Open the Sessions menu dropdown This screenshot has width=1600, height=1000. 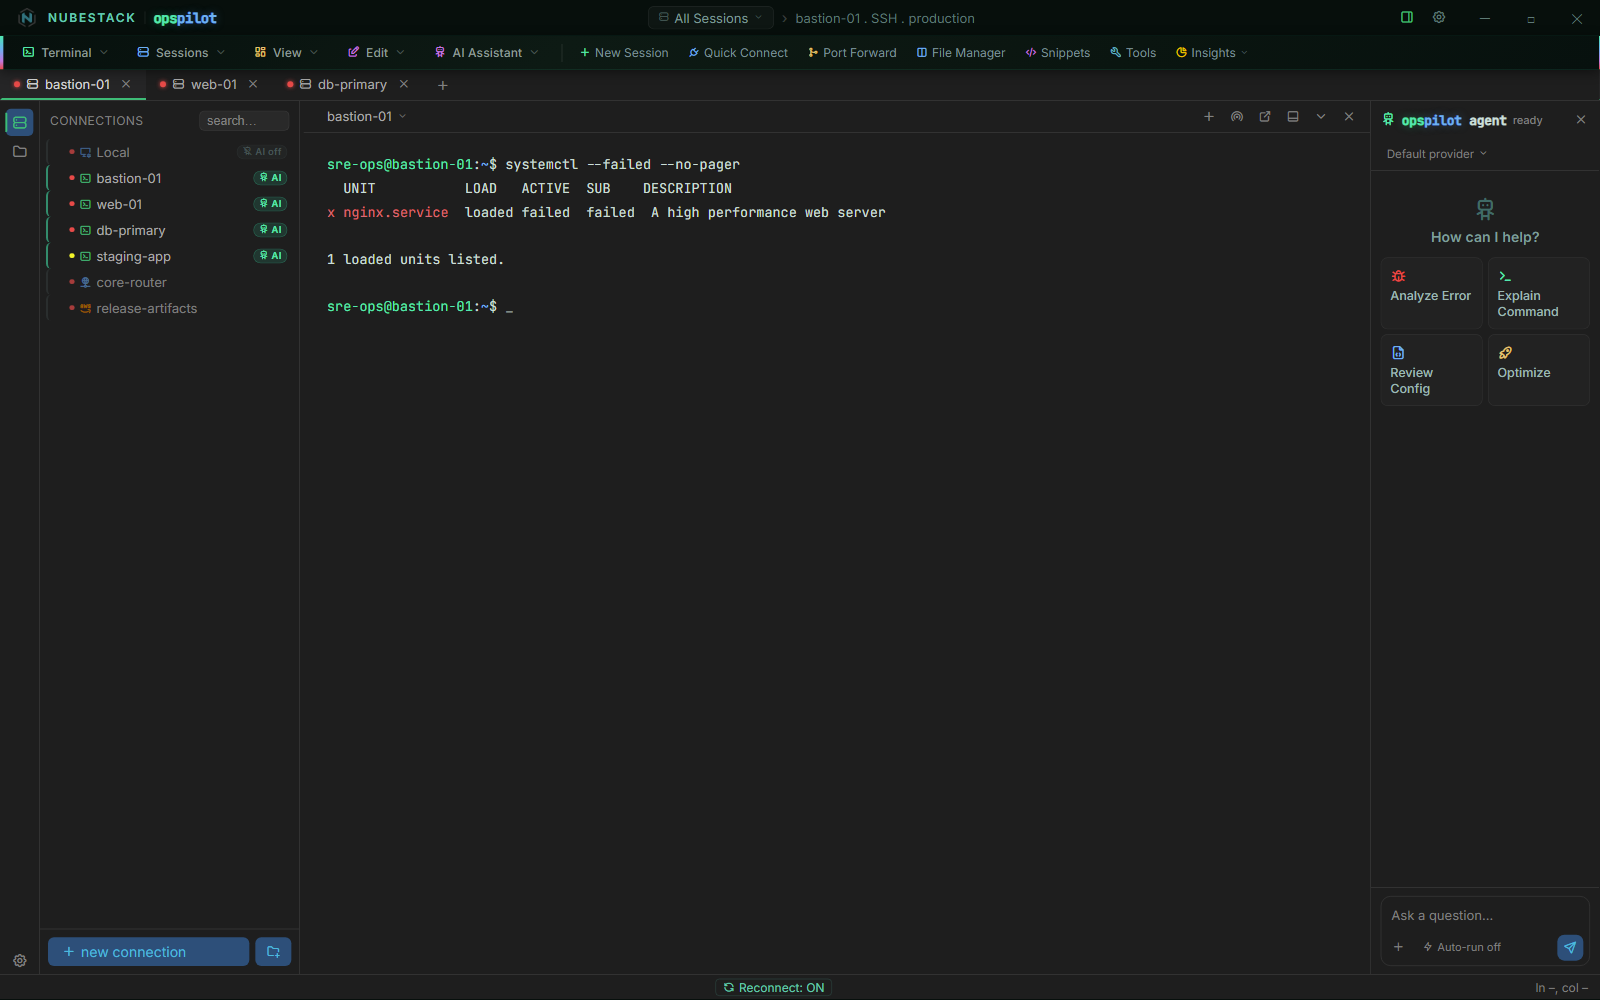pos(181,53)
